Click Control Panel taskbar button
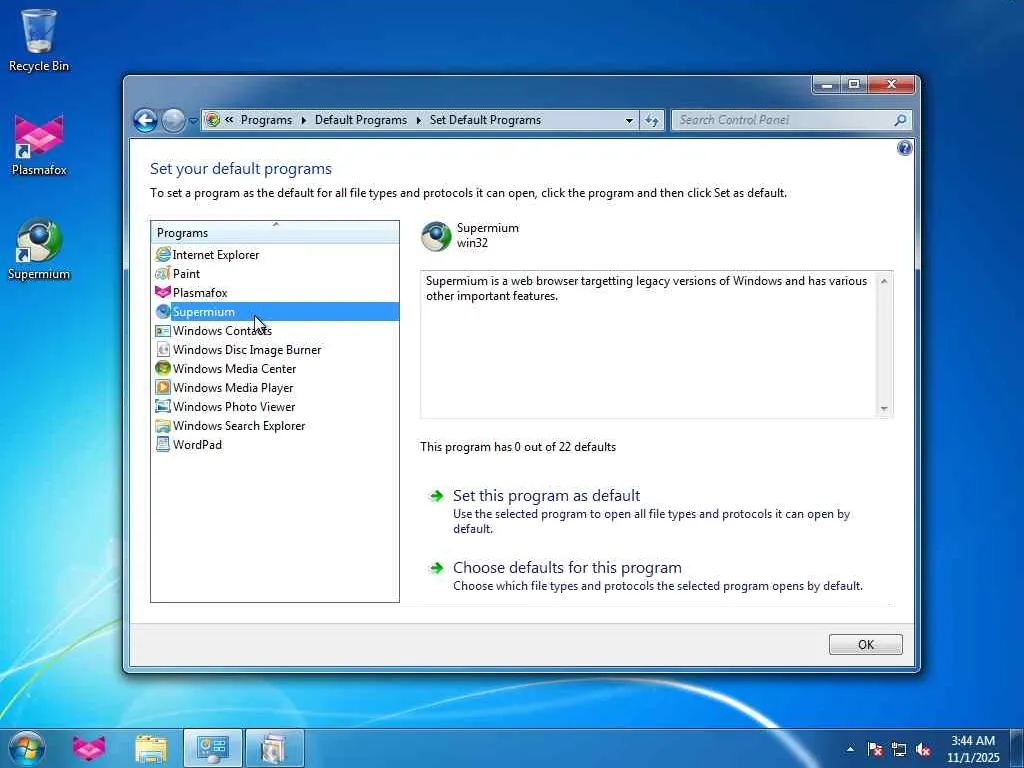The height and width of the screenshot is (768, 1024). (213, 748)
